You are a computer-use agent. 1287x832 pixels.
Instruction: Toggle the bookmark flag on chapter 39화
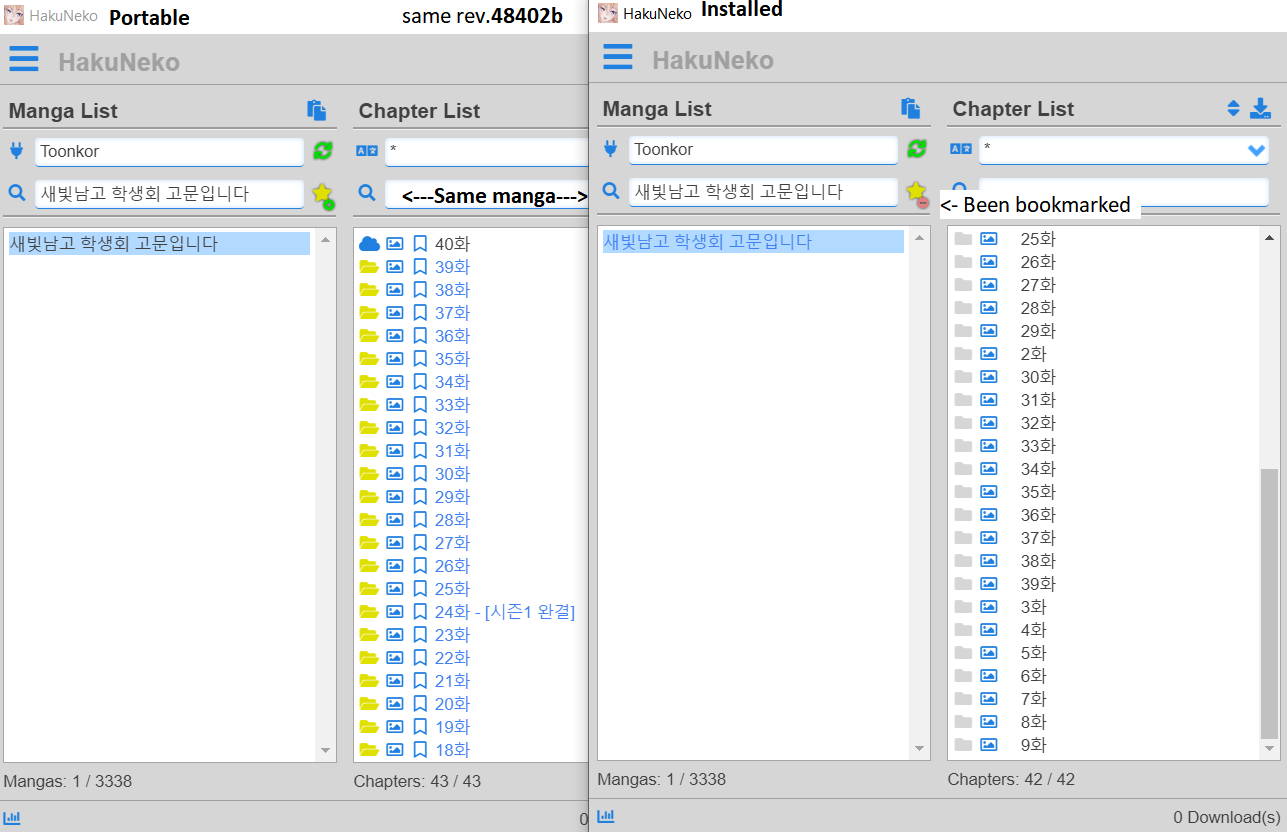419,266
